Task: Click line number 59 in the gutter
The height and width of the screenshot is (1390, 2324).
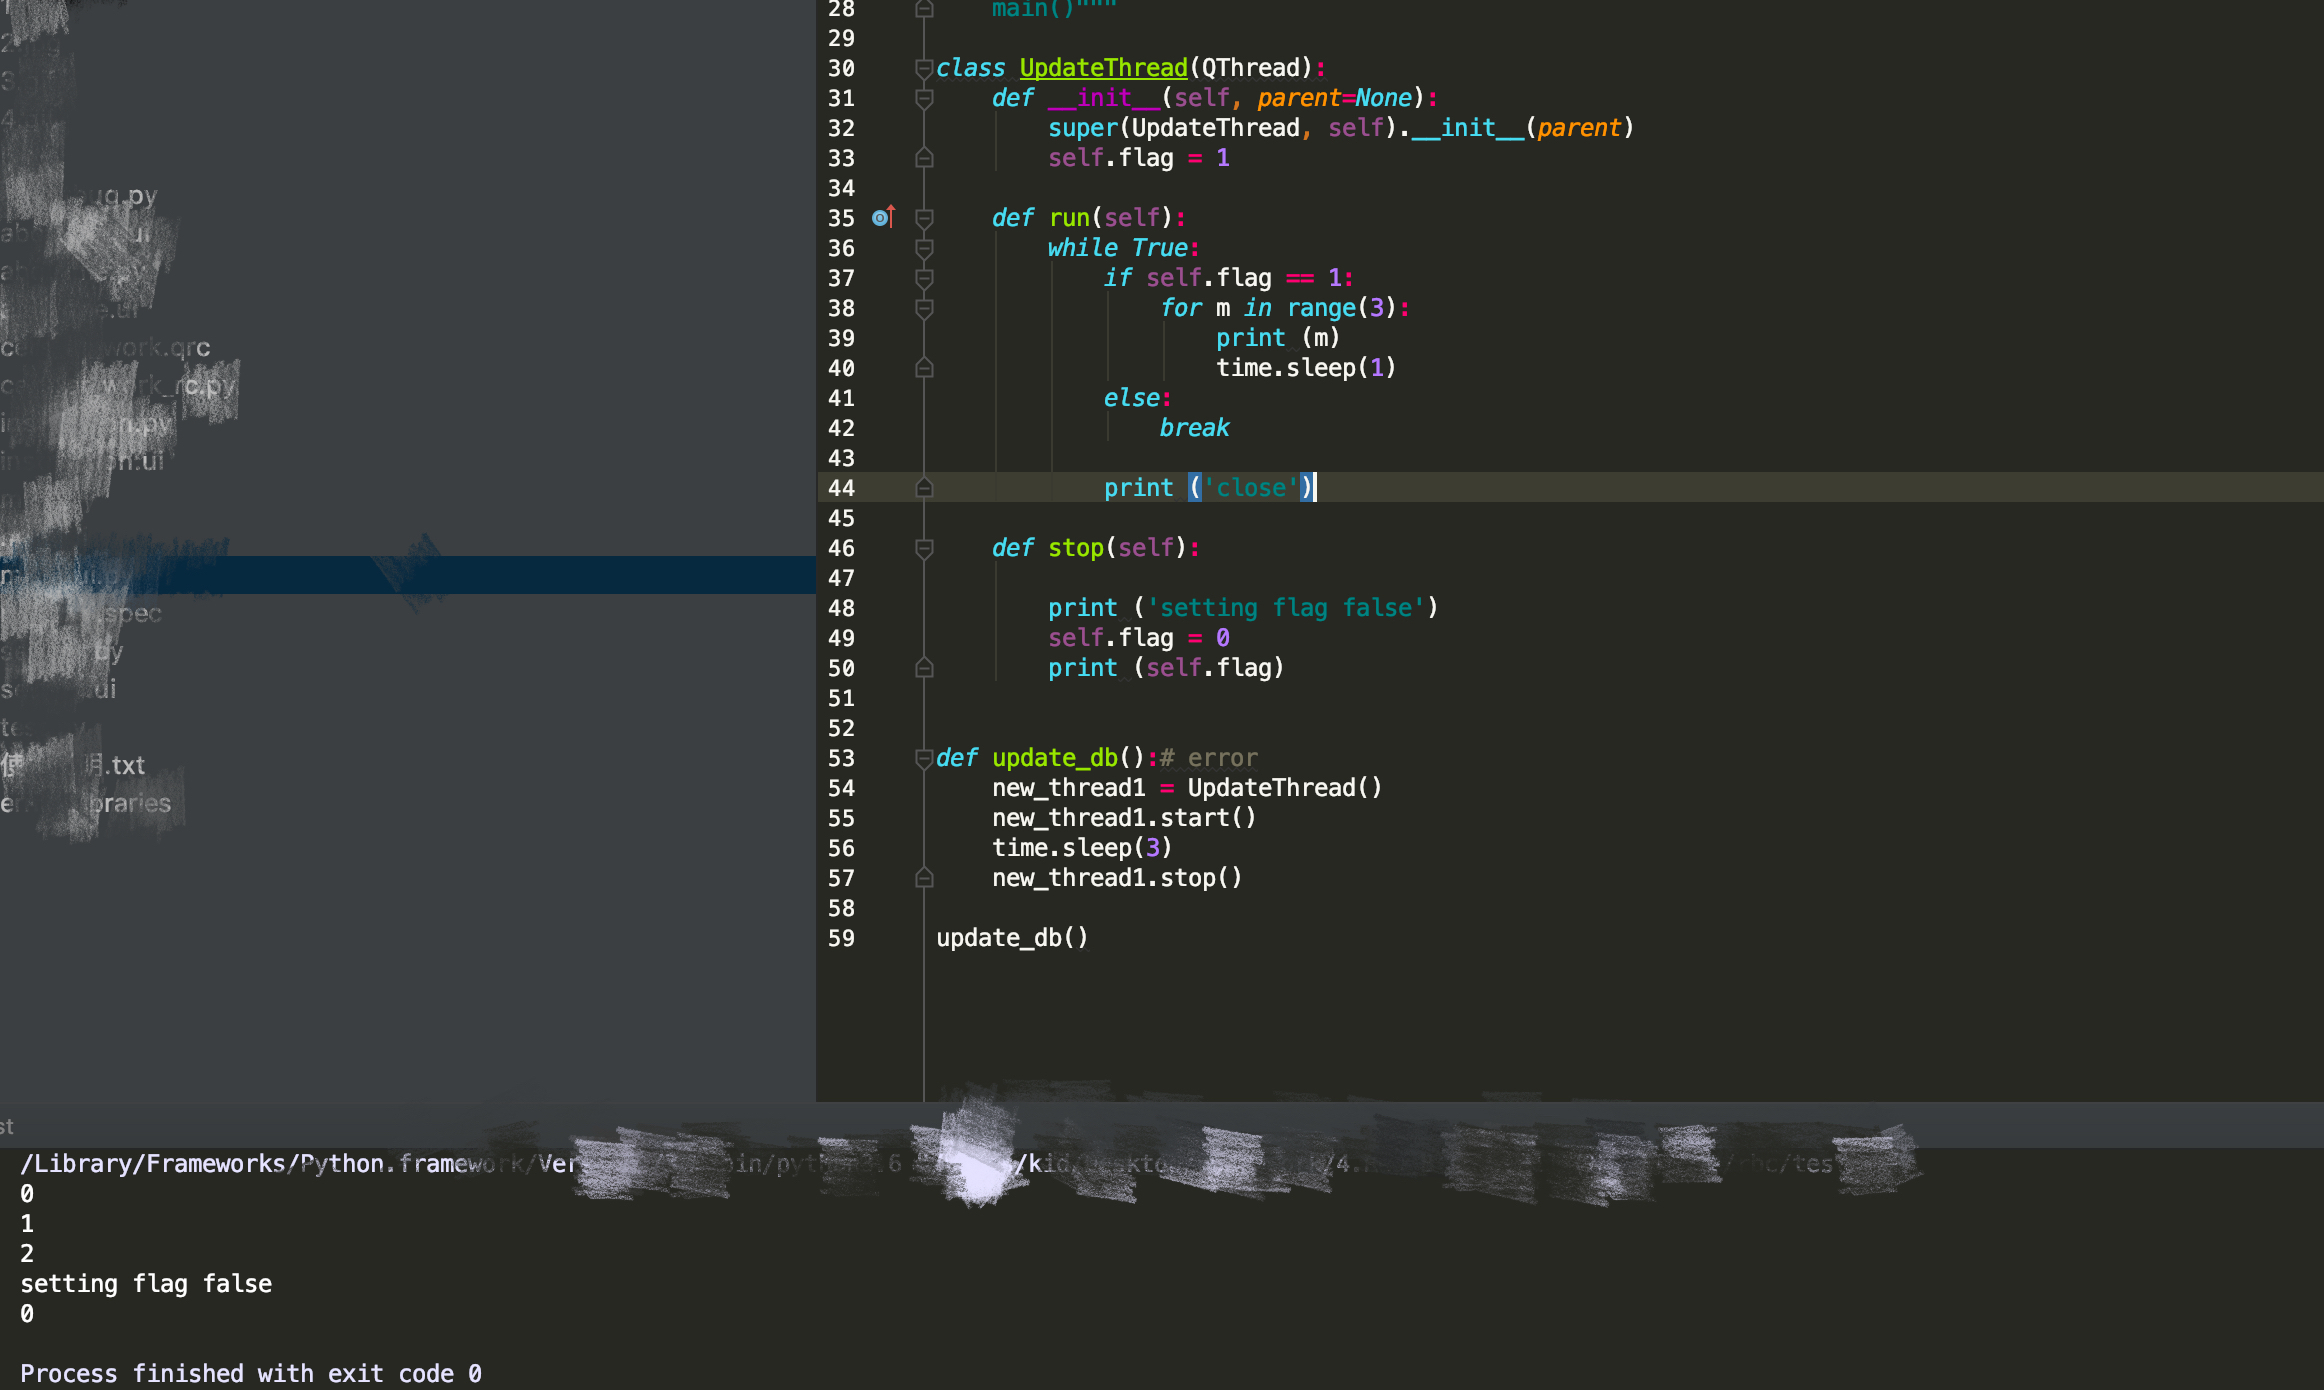Action: click(x=841, y=938)
